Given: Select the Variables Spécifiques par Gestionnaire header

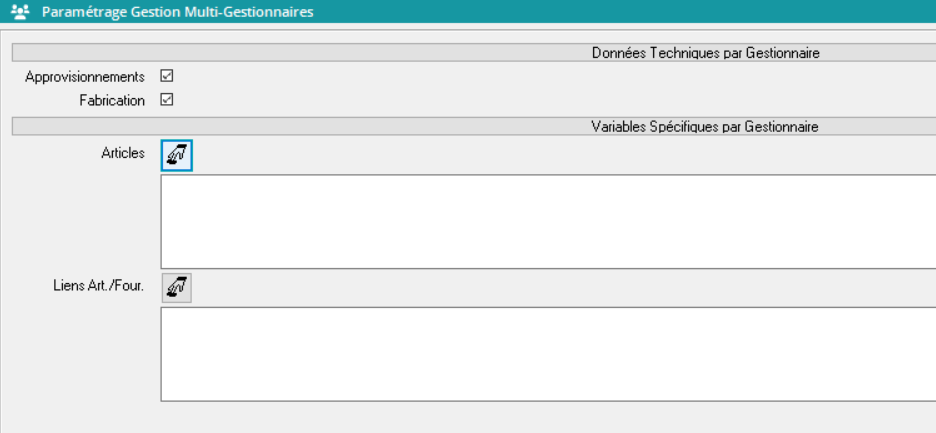Looking at the screenshot, I should (705, 127).
